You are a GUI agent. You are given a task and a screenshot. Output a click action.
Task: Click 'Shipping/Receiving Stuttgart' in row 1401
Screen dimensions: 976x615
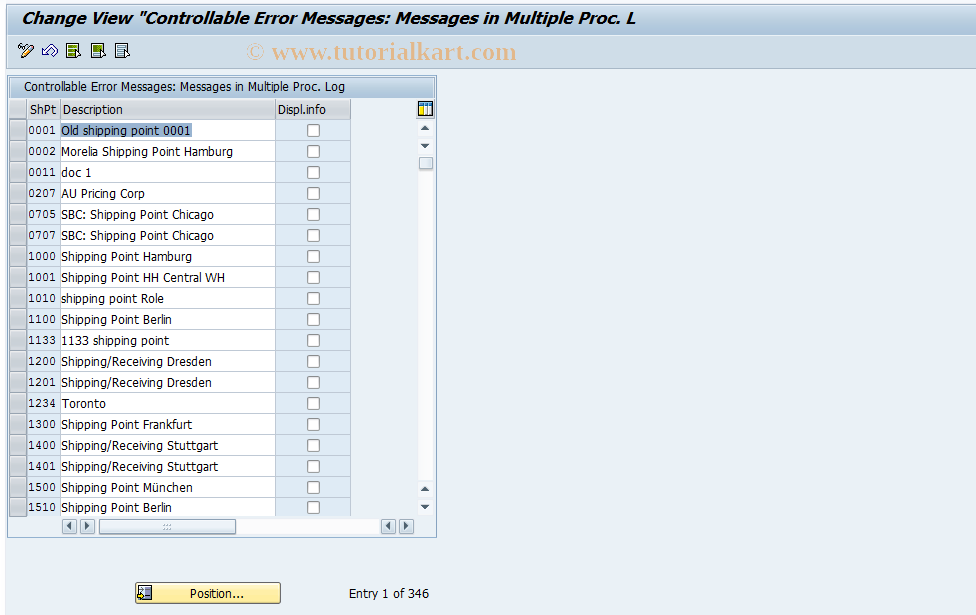click(x=167, y=467)
